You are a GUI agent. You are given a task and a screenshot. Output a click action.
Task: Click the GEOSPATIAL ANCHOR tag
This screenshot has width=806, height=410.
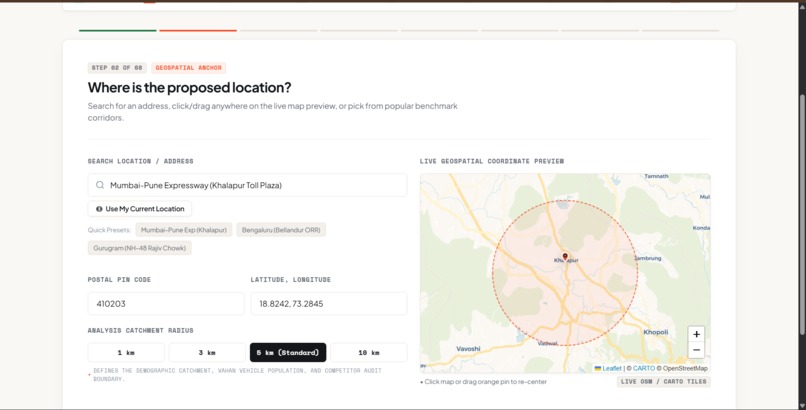pyautogui.click(x=189, y=68)
